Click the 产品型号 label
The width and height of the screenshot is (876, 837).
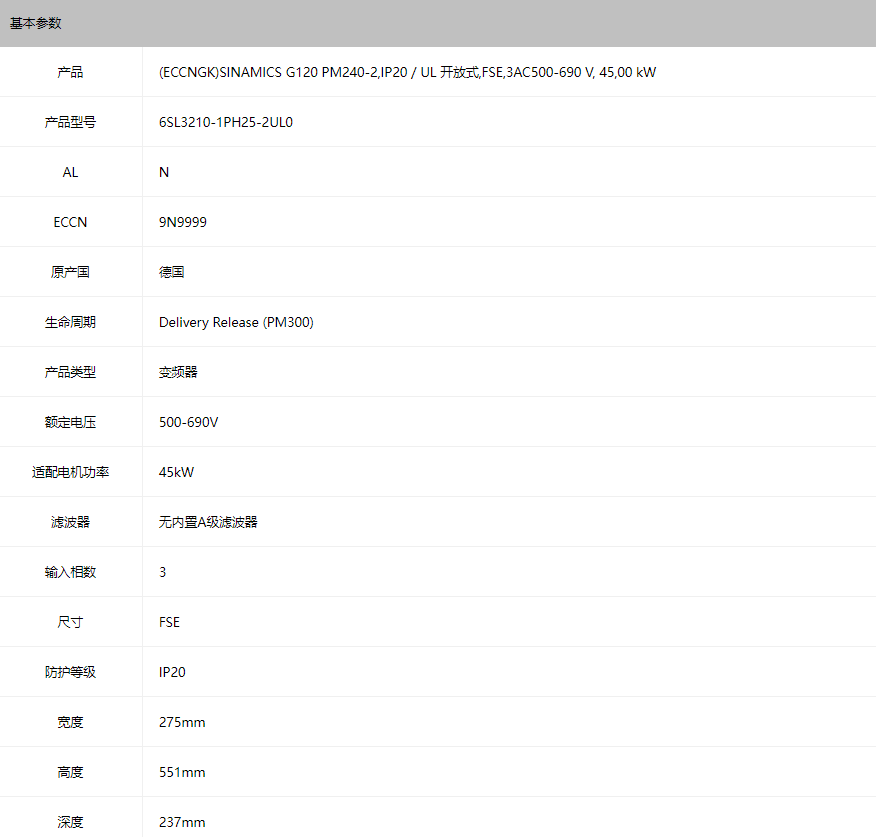pyautogui.click(x=70, y=122)
